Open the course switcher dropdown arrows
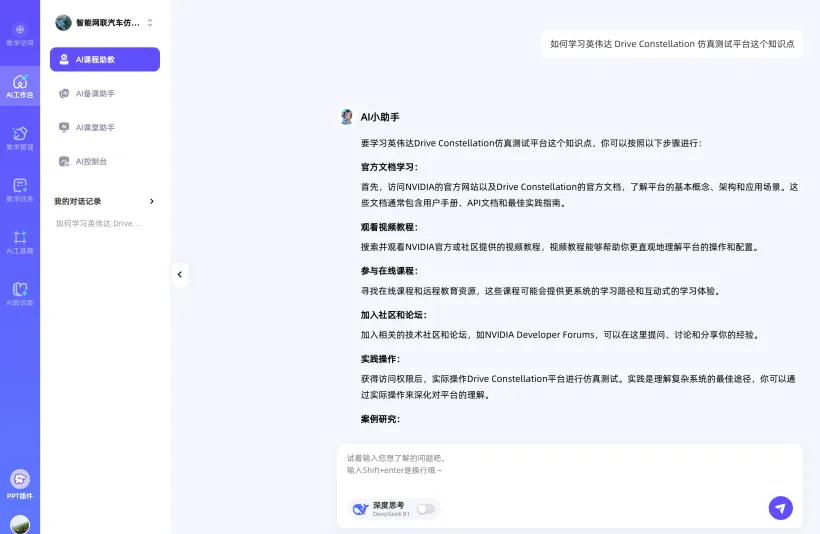 point(150,22)
